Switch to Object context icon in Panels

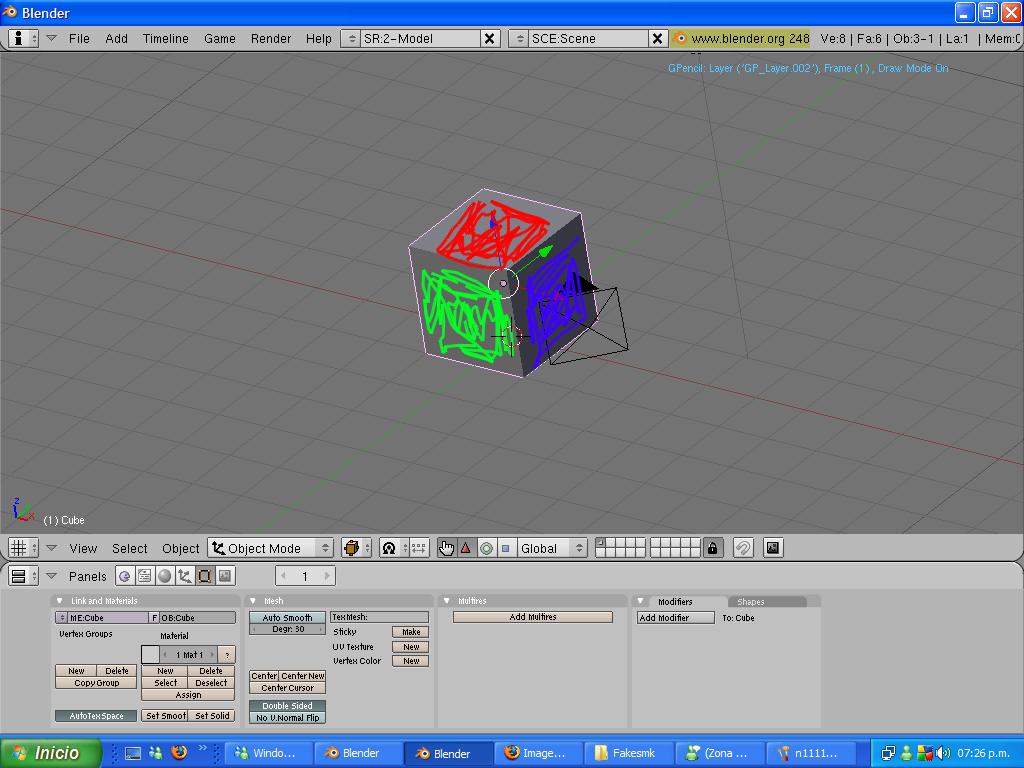click(185, 576)
